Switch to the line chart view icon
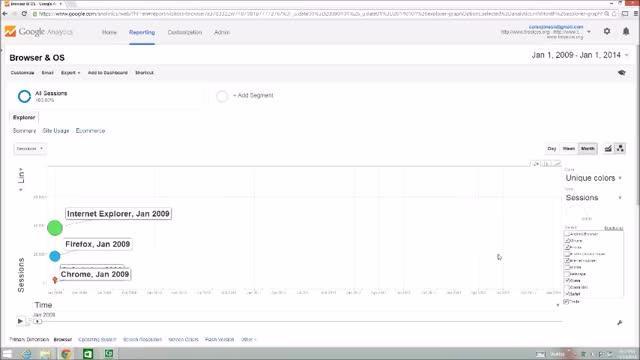Viewport: 640px width, 360px height. (x=608, y=149)
